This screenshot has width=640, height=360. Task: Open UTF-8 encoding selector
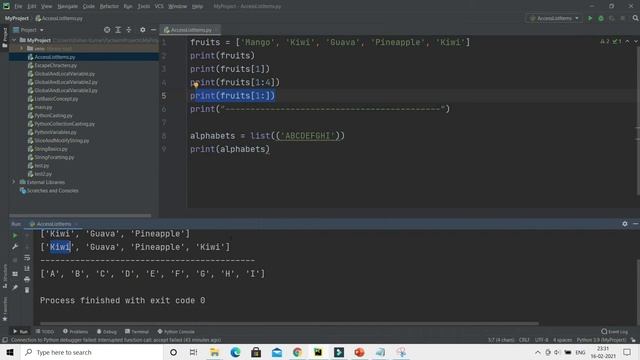542,340
